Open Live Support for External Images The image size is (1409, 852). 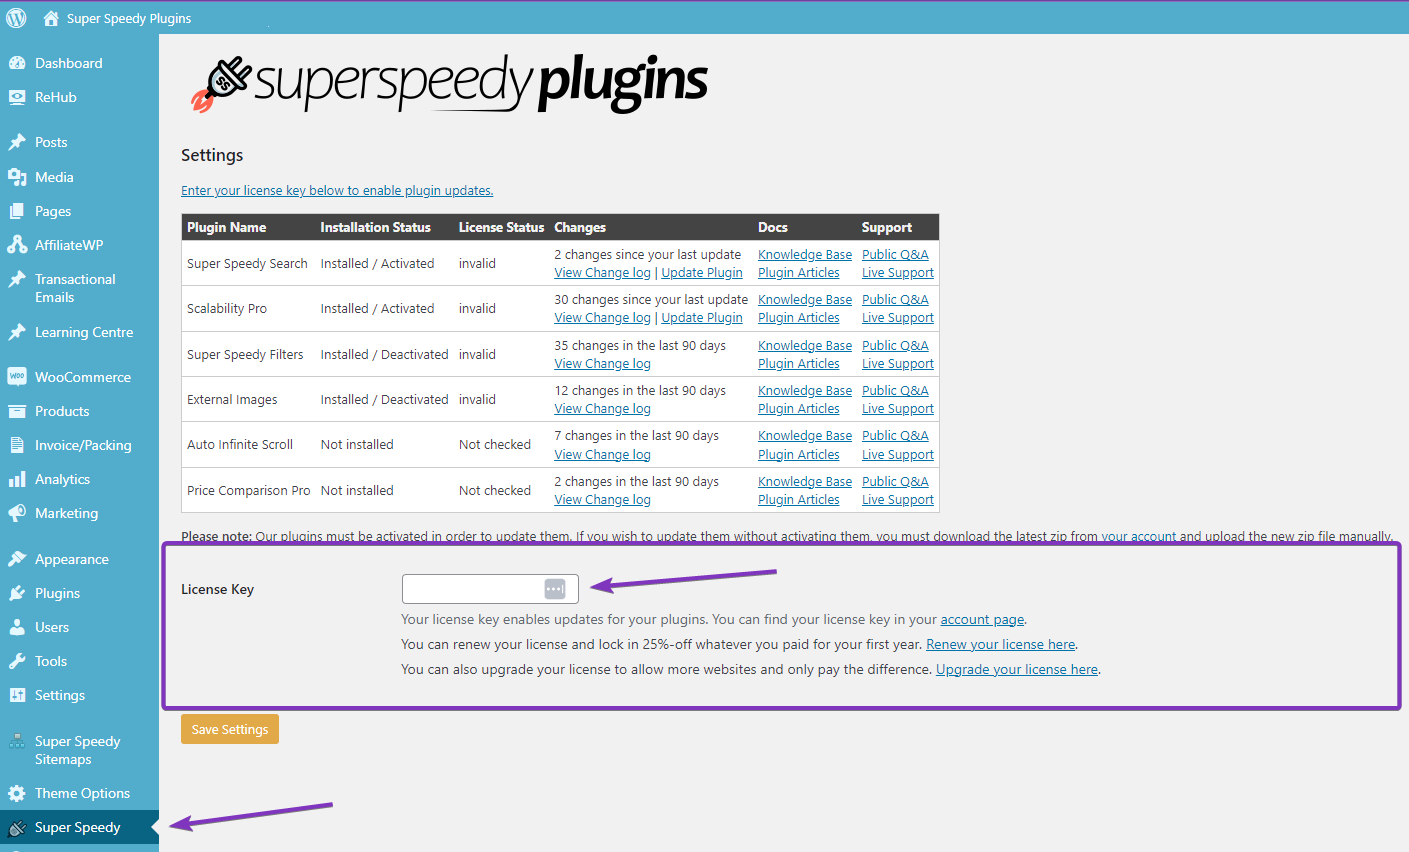tap(898, 408)
